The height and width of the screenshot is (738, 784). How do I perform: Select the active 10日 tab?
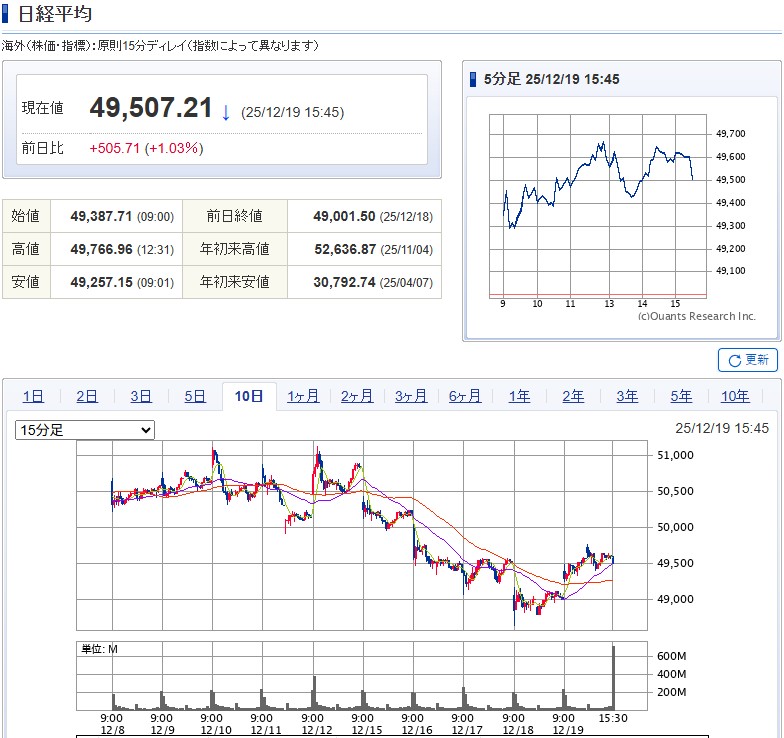click(x=249, y=397)
